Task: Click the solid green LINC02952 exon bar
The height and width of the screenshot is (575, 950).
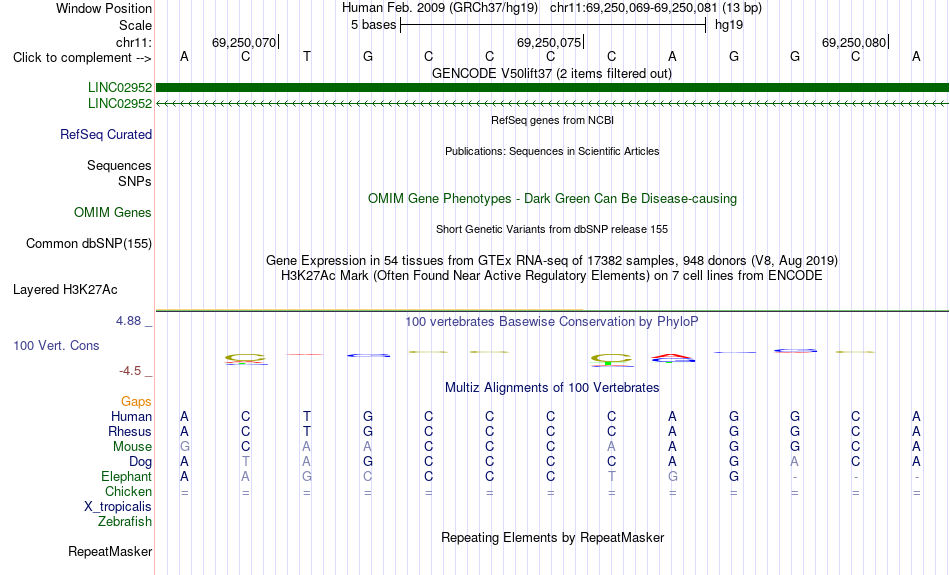Action: (x=552, y=88)
